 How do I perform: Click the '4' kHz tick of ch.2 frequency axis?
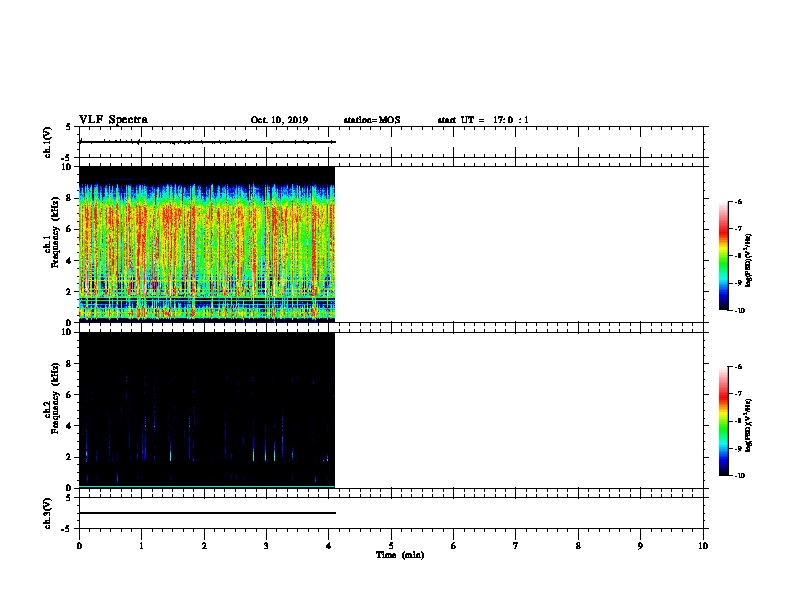69,426
